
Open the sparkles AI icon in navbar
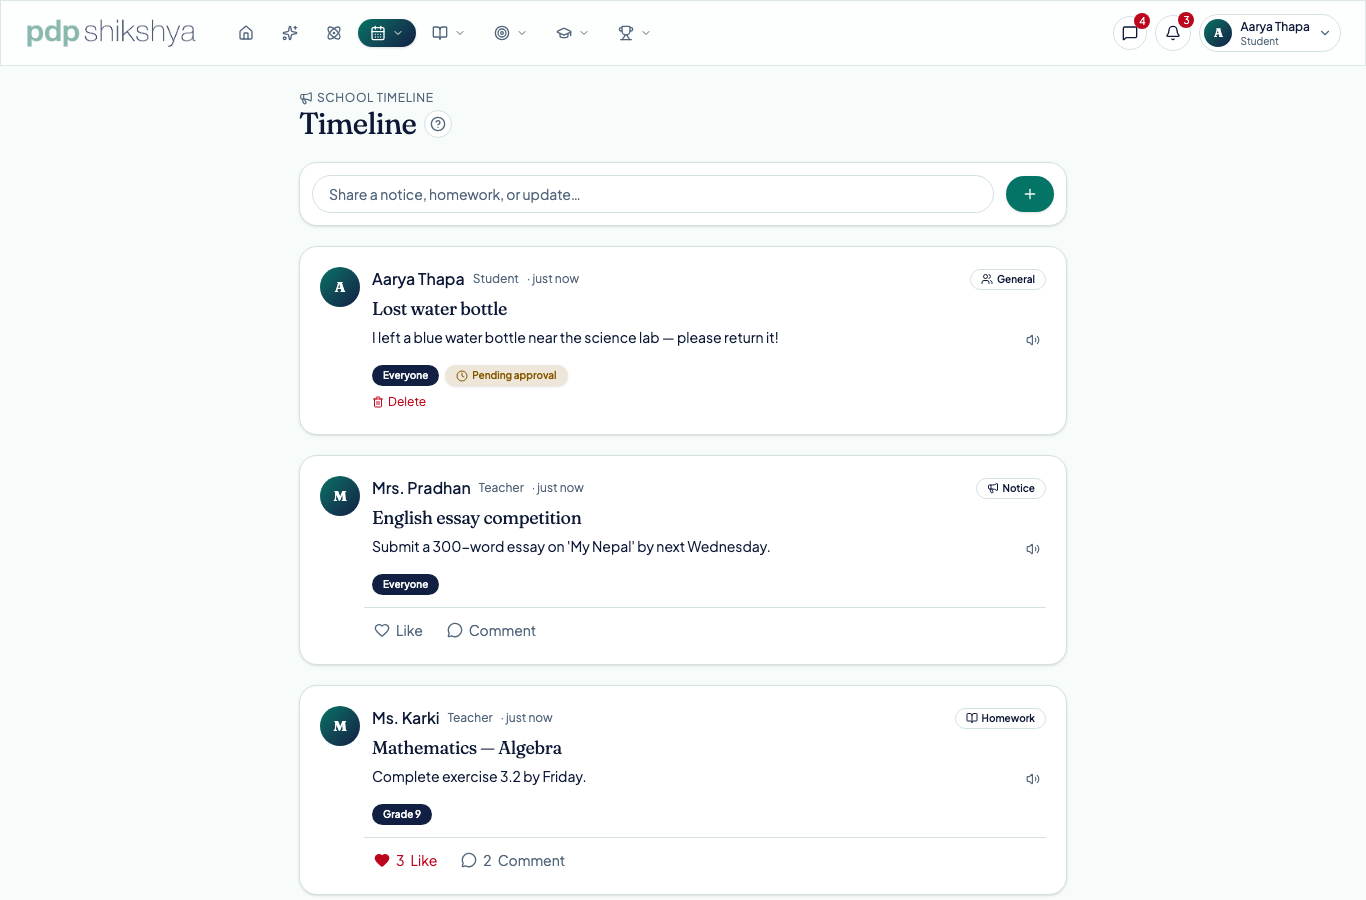click(x=290, y=33)
